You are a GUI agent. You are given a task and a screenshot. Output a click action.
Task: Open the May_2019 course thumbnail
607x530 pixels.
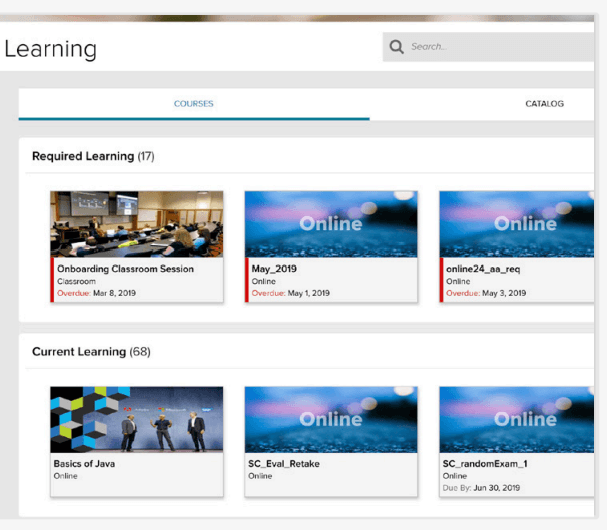point(331,224)
